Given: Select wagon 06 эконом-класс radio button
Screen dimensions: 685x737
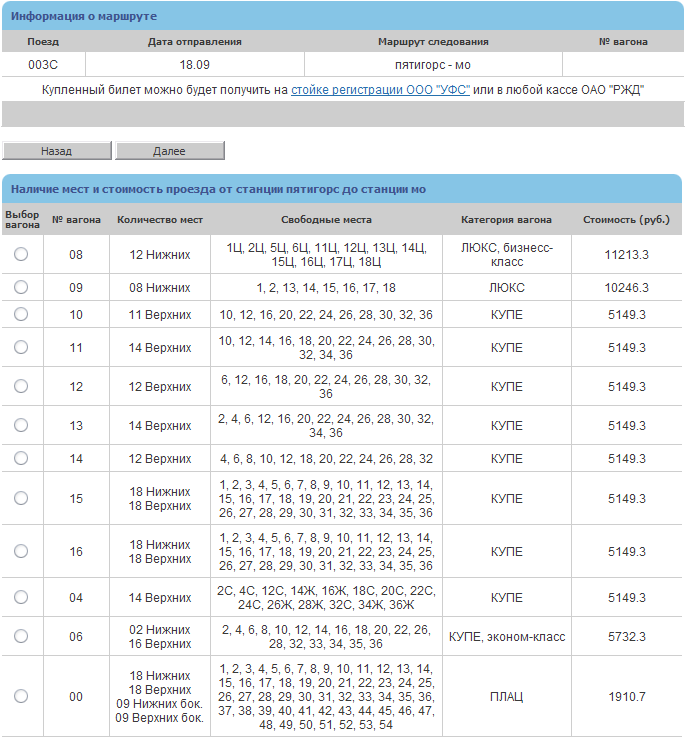Looking at the screenshot, I should (21, 637).
